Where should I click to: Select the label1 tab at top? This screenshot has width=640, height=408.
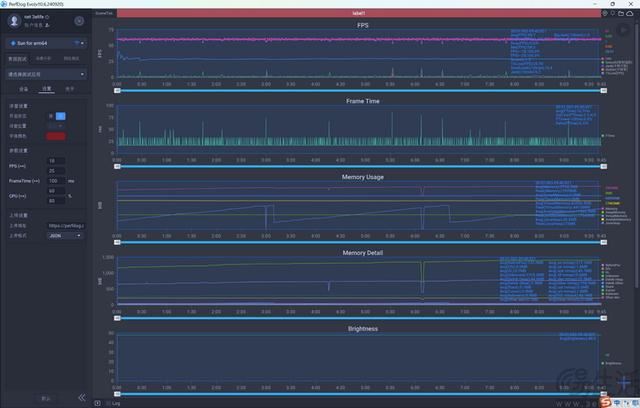coord(359,13)
